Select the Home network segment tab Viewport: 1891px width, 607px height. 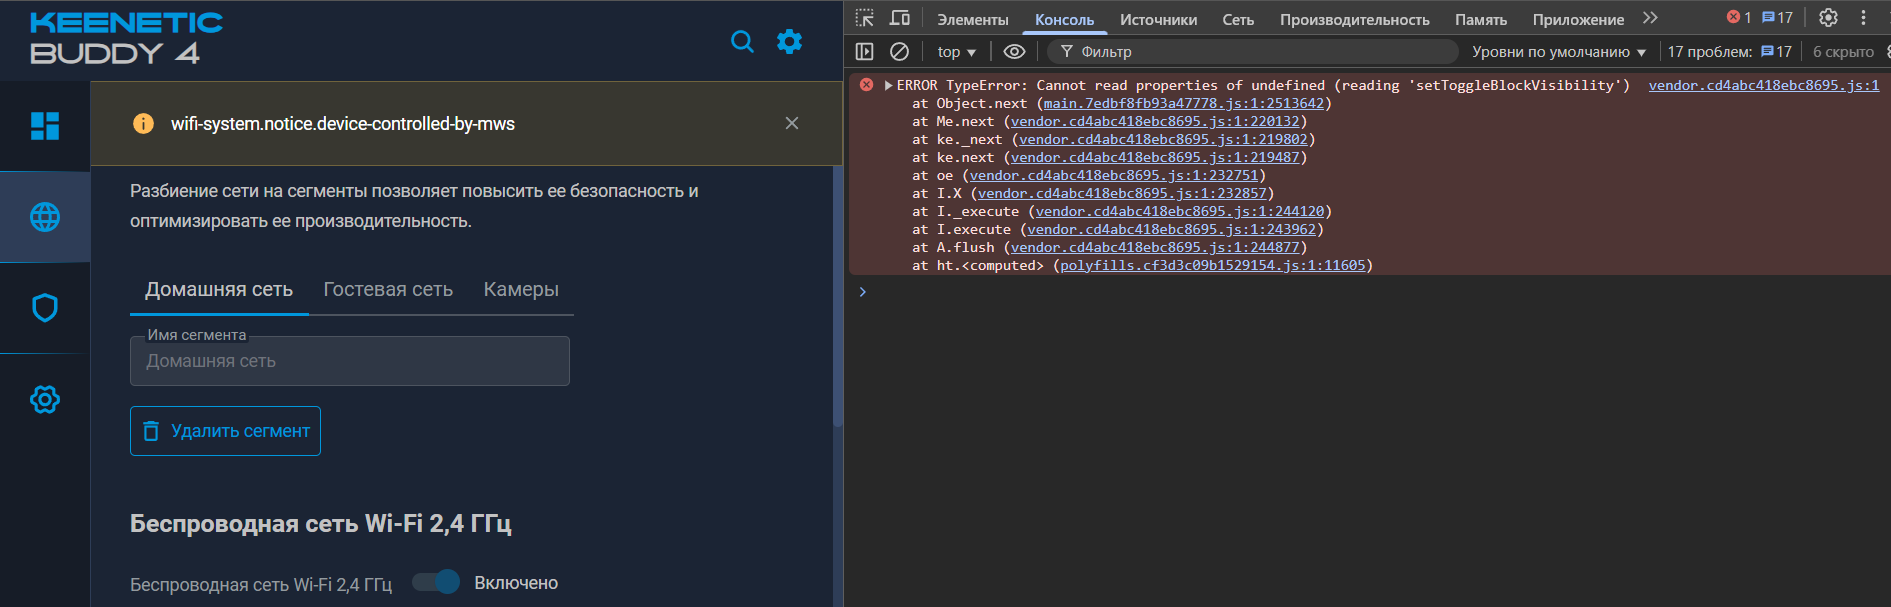[219, 289]
